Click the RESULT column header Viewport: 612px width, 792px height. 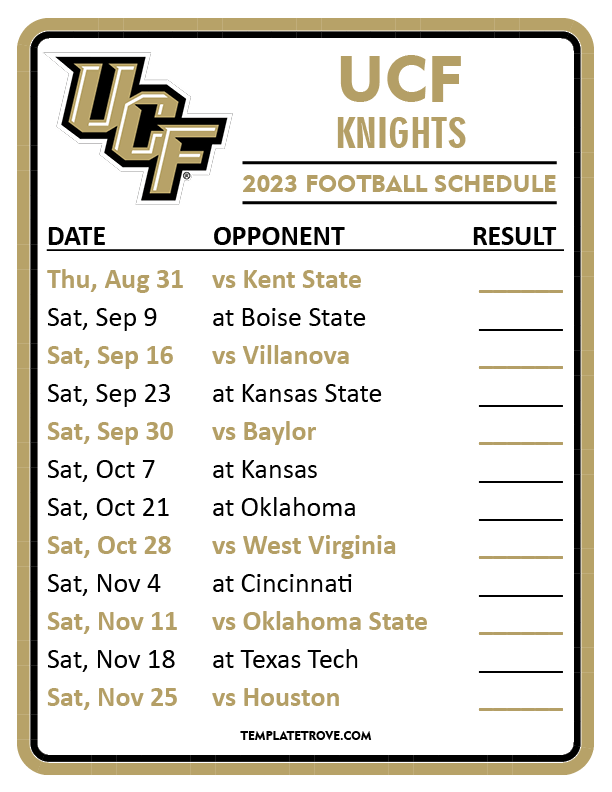point(514,236)
